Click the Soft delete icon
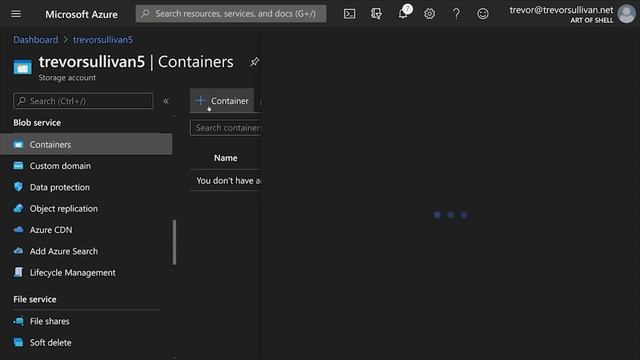The image size is (640, 360). pos(18,342)
